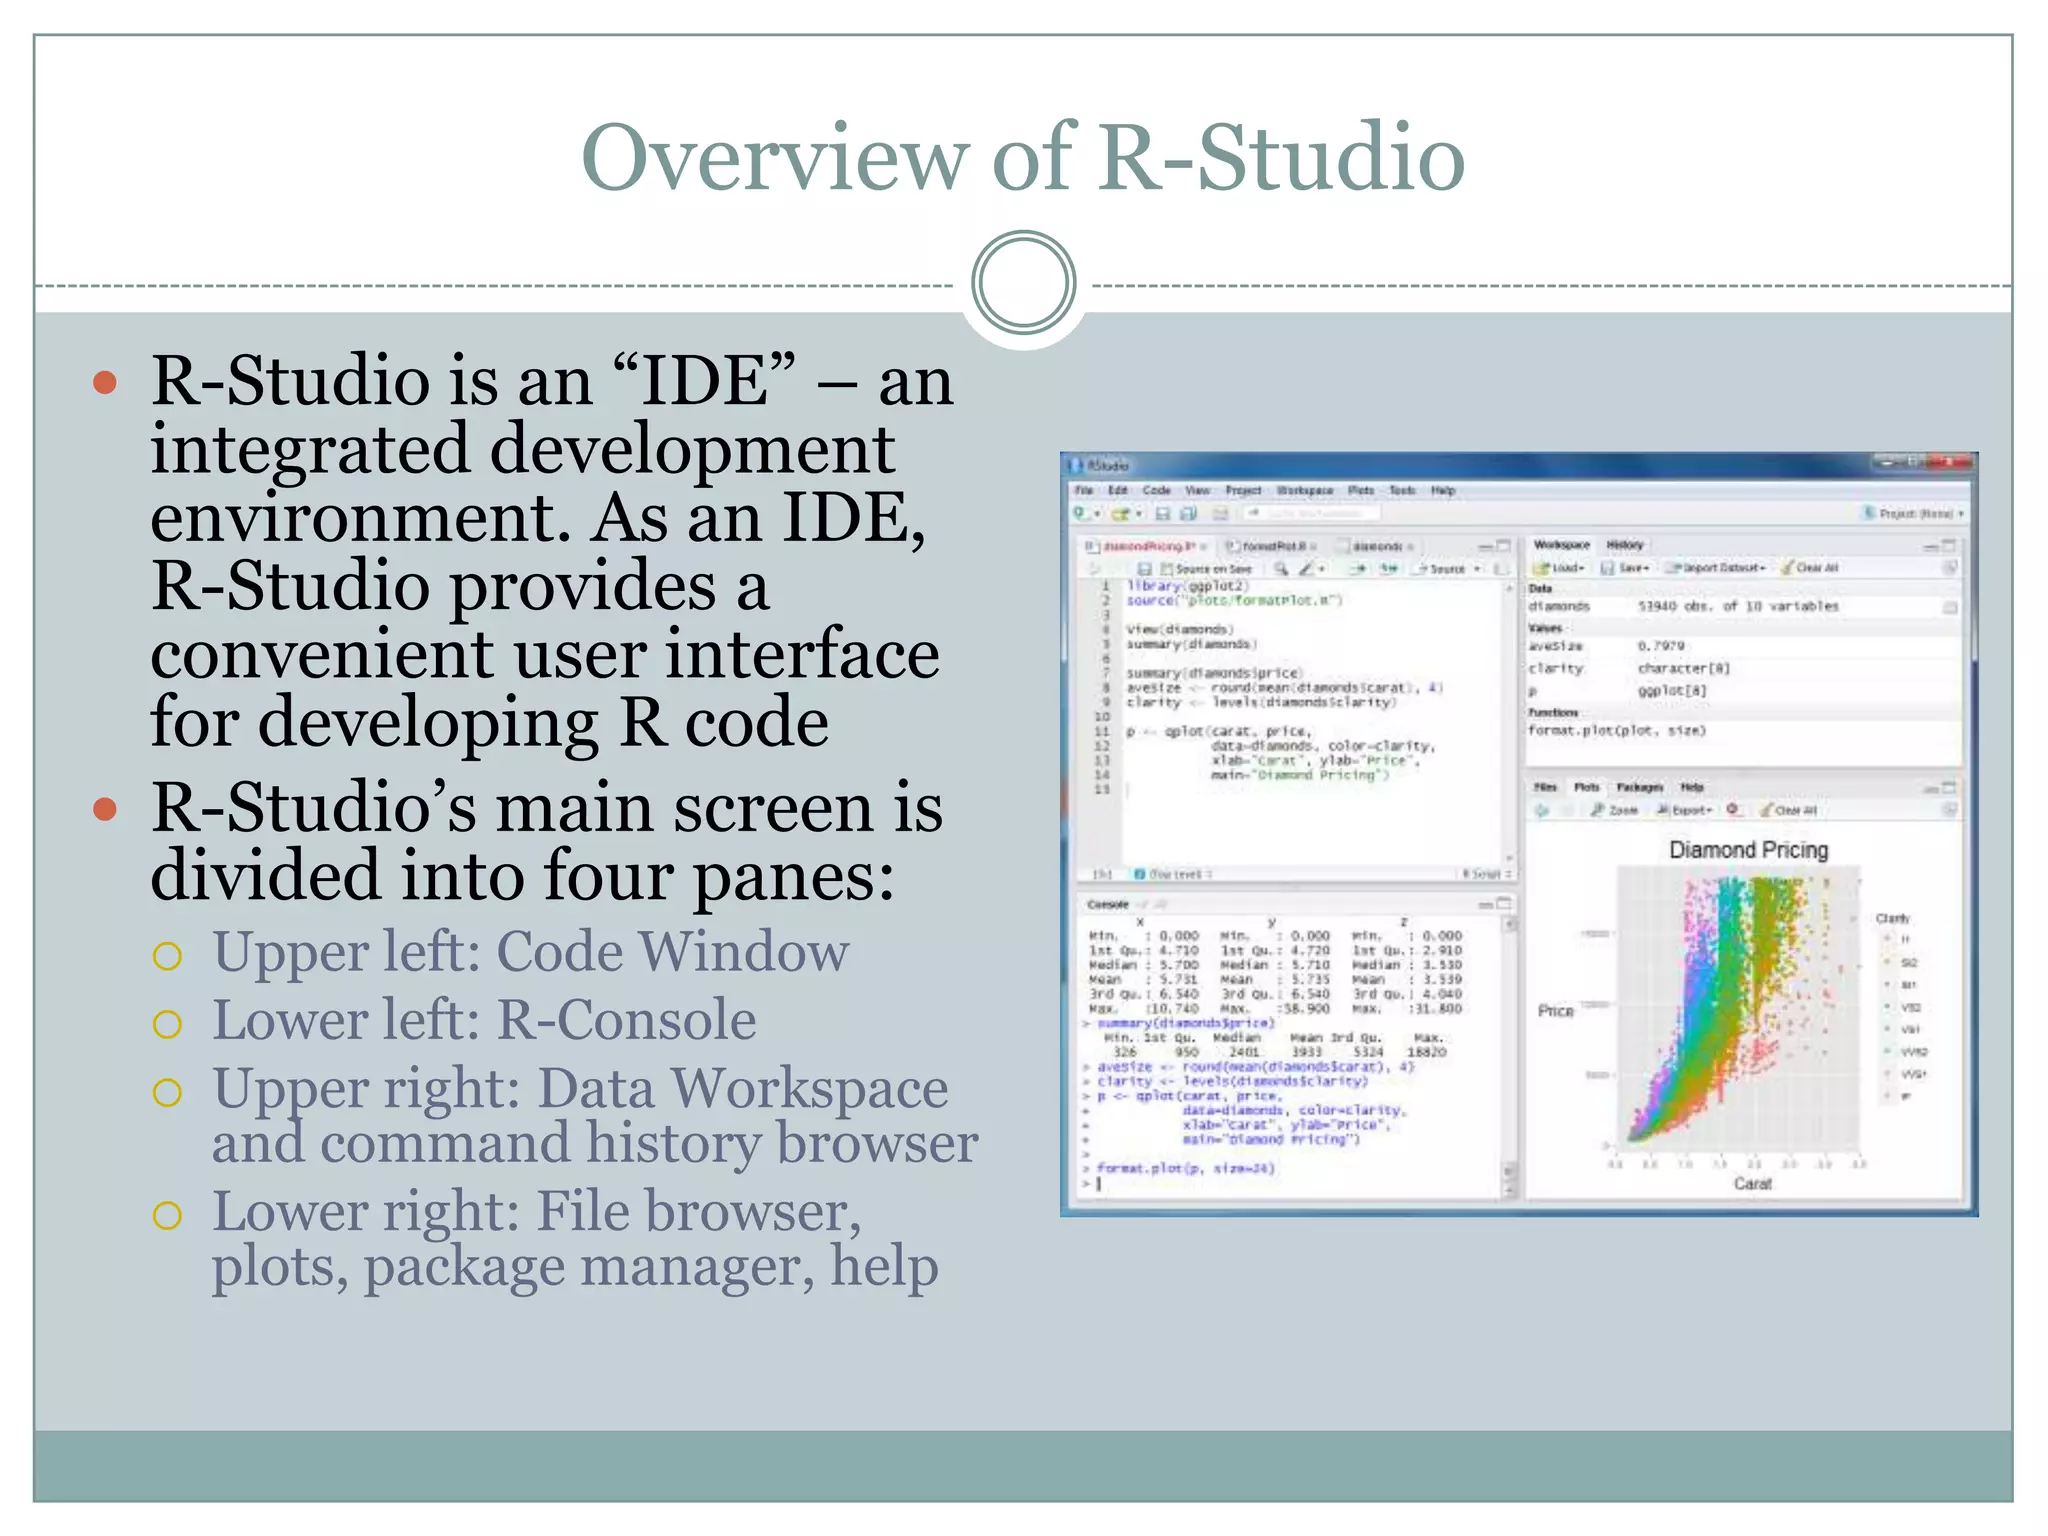Viewport: 2048px width, 1536px height.
Task: Maximize the Console pane
Action: (x=1503, y=904)
